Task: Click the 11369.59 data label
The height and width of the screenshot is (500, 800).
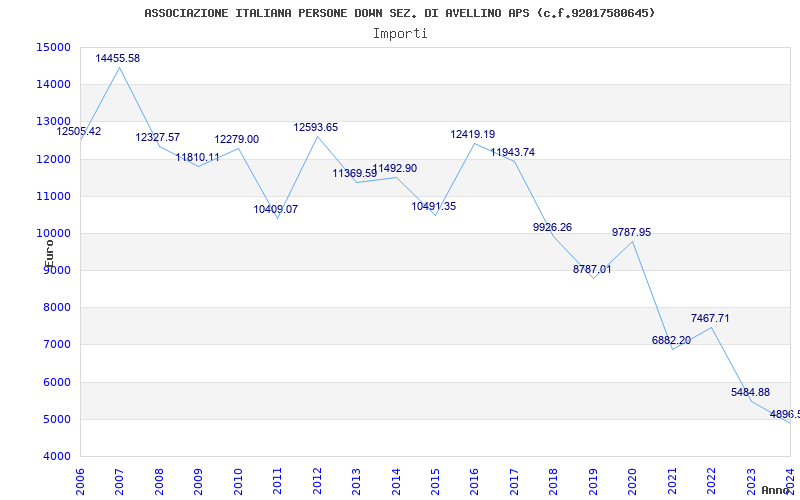Action: pyautogui.click(x=355, y=174)
